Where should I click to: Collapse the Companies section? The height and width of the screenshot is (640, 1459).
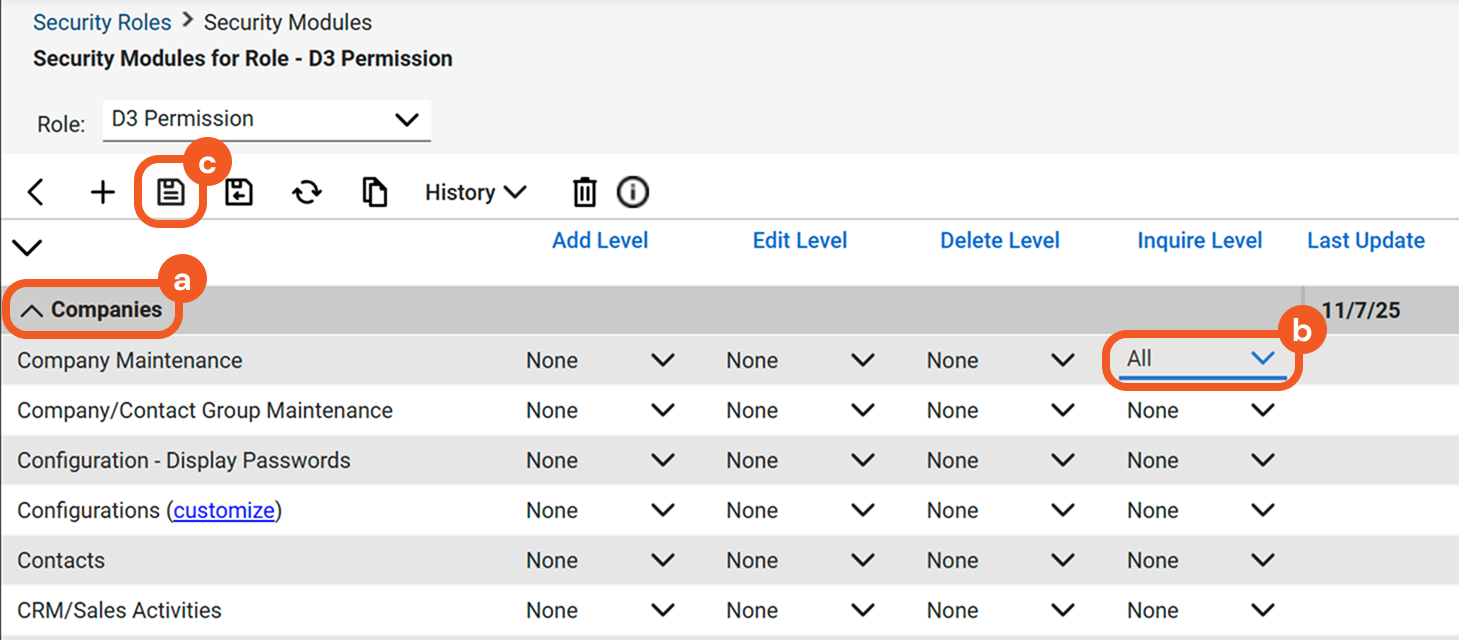pyautogui.click(x=94, y=310)
